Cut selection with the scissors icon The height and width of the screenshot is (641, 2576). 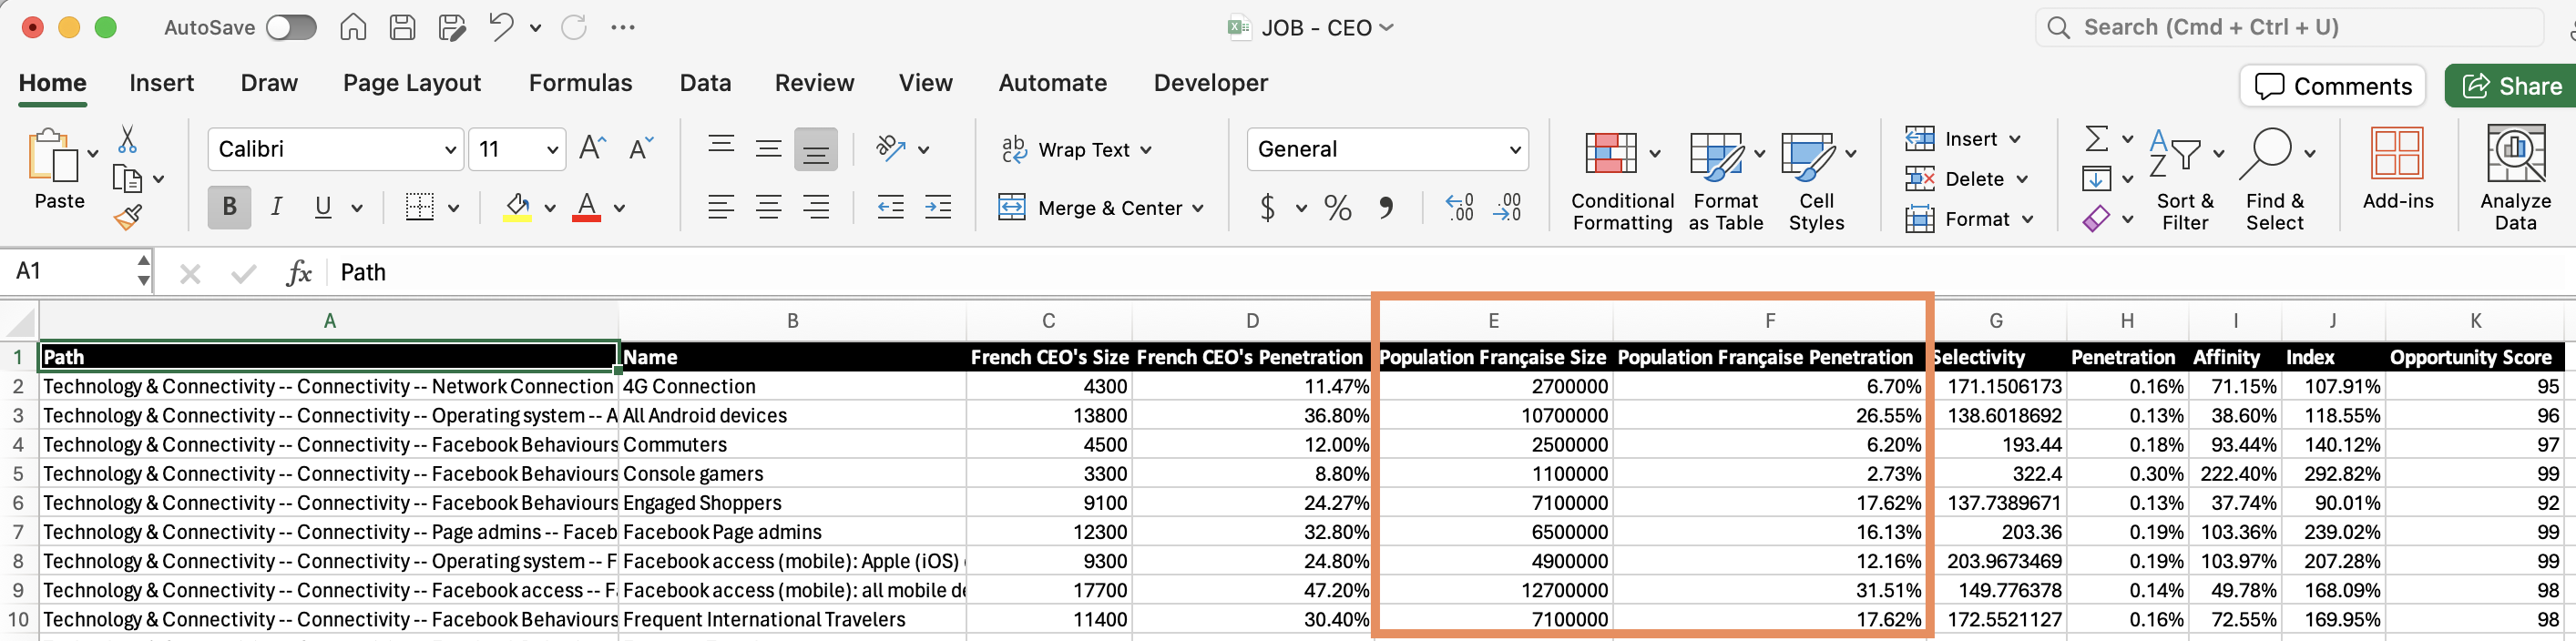click(x=127, y=139)
